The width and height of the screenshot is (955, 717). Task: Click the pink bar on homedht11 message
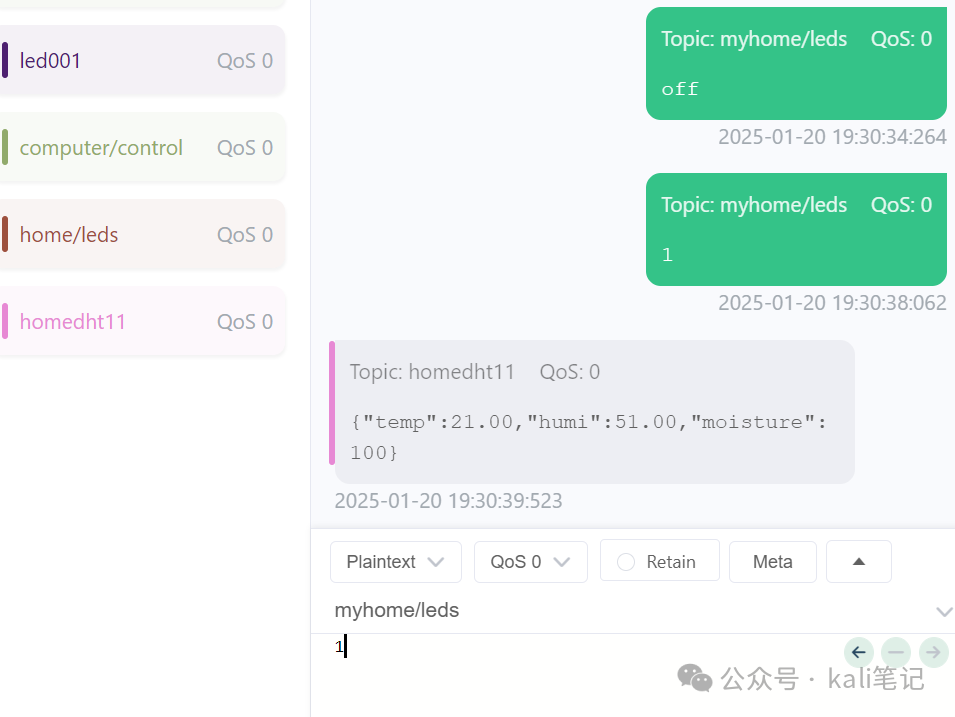[332, 403]
